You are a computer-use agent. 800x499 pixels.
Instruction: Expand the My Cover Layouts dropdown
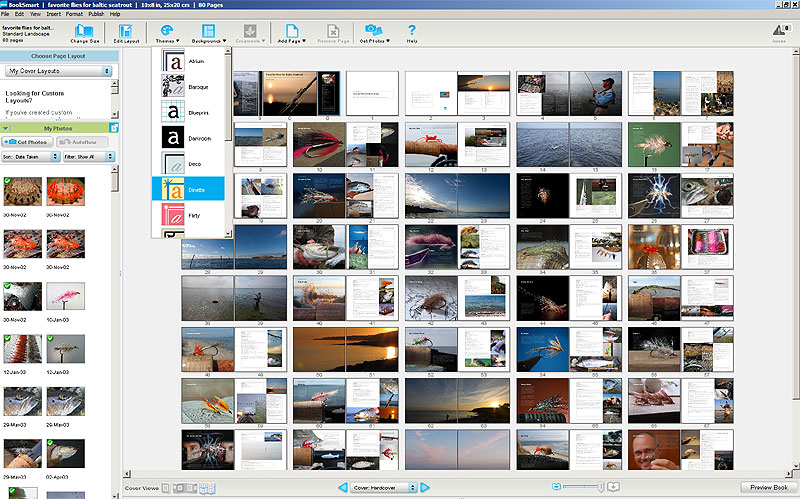pos(60,72)
